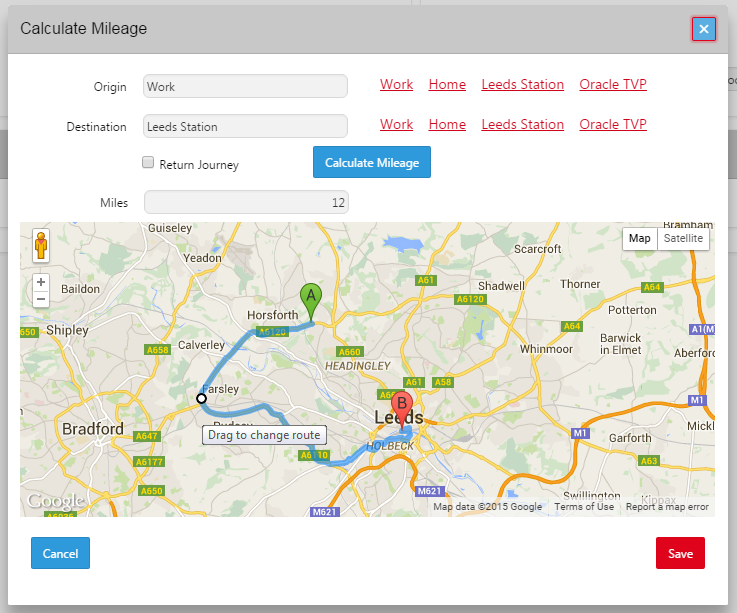Click the A6177 road shield
The height and width of the screenshot is (613, 737).
coord(149,462)
